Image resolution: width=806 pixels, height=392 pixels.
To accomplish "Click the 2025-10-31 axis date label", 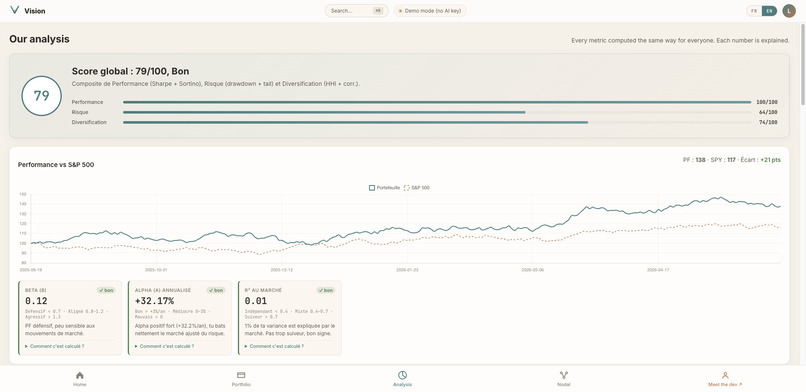I will [157, 270].
